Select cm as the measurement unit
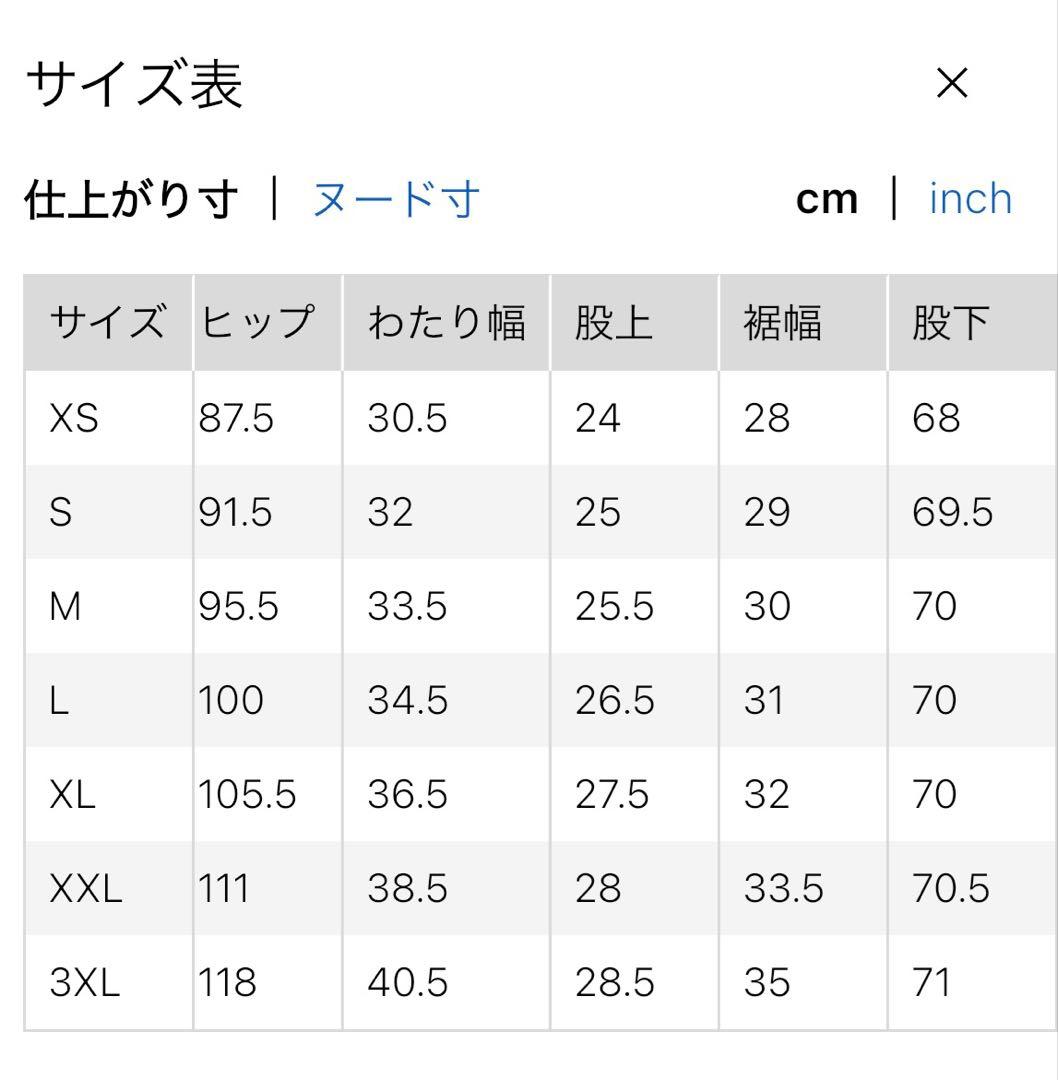The height and width of the screenshot is (1080, 1058). (827, 199)
